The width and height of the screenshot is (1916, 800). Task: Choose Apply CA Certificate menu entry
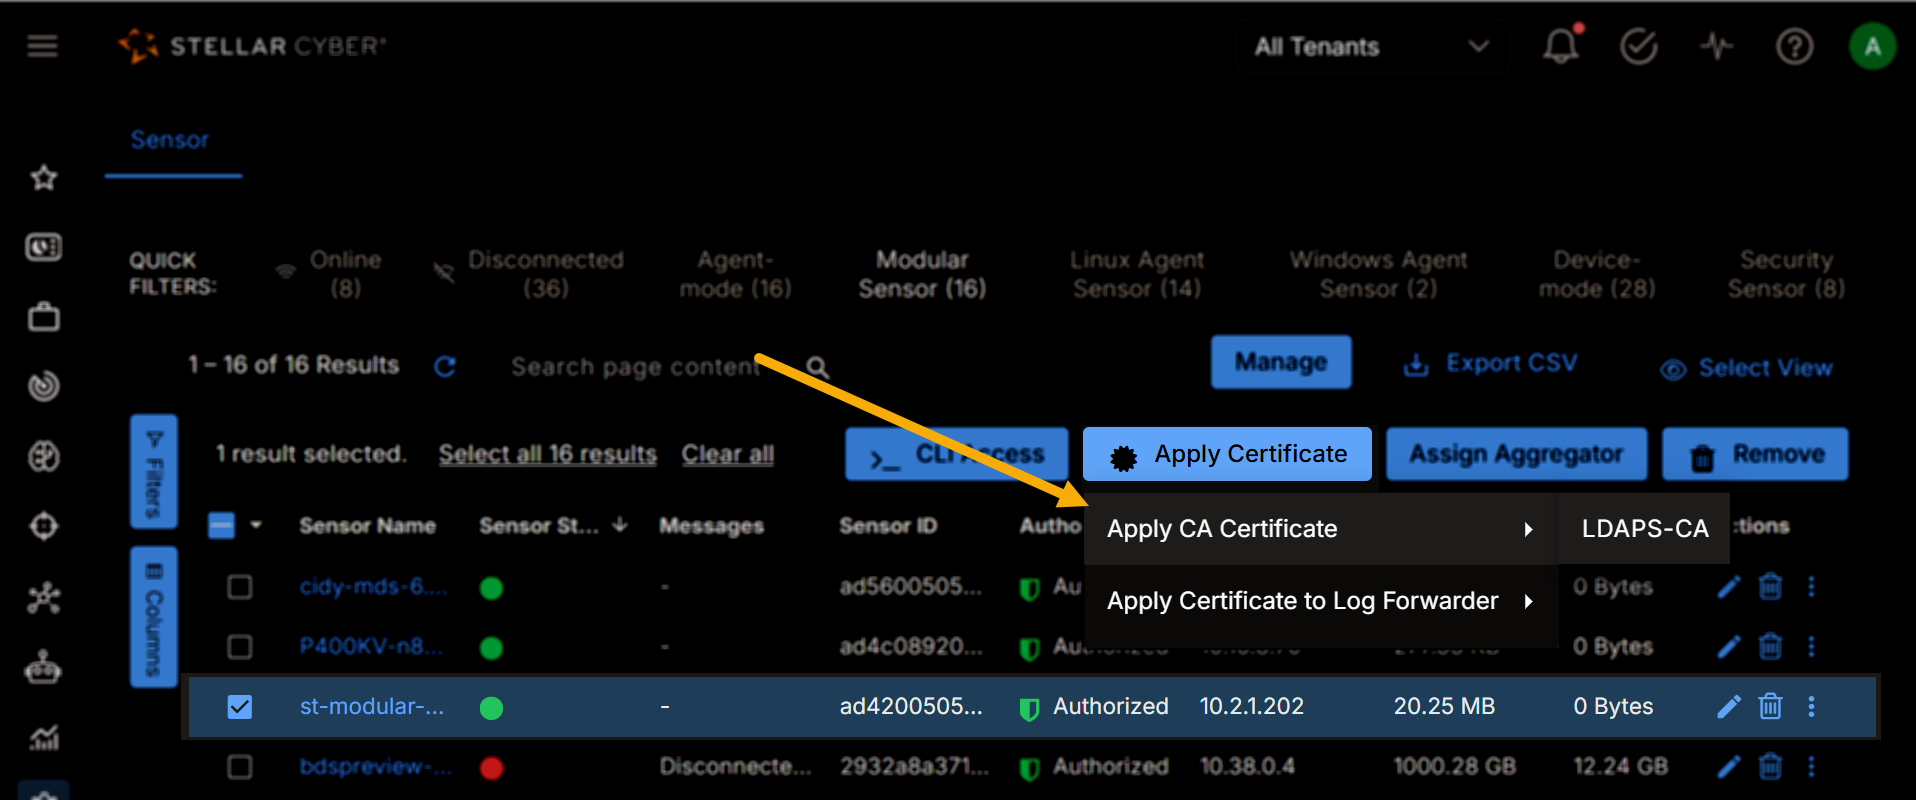(x=1321, y=529)
